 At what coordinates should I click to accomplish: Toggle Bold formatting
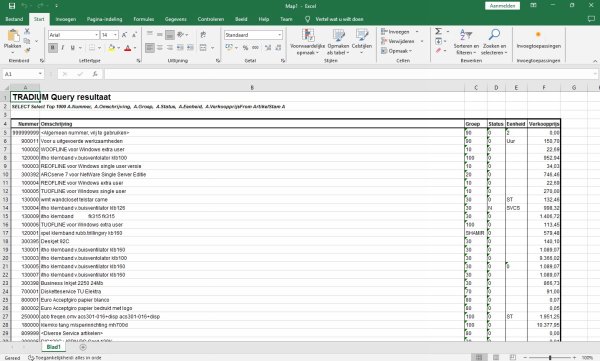click(x=53, y=47)
